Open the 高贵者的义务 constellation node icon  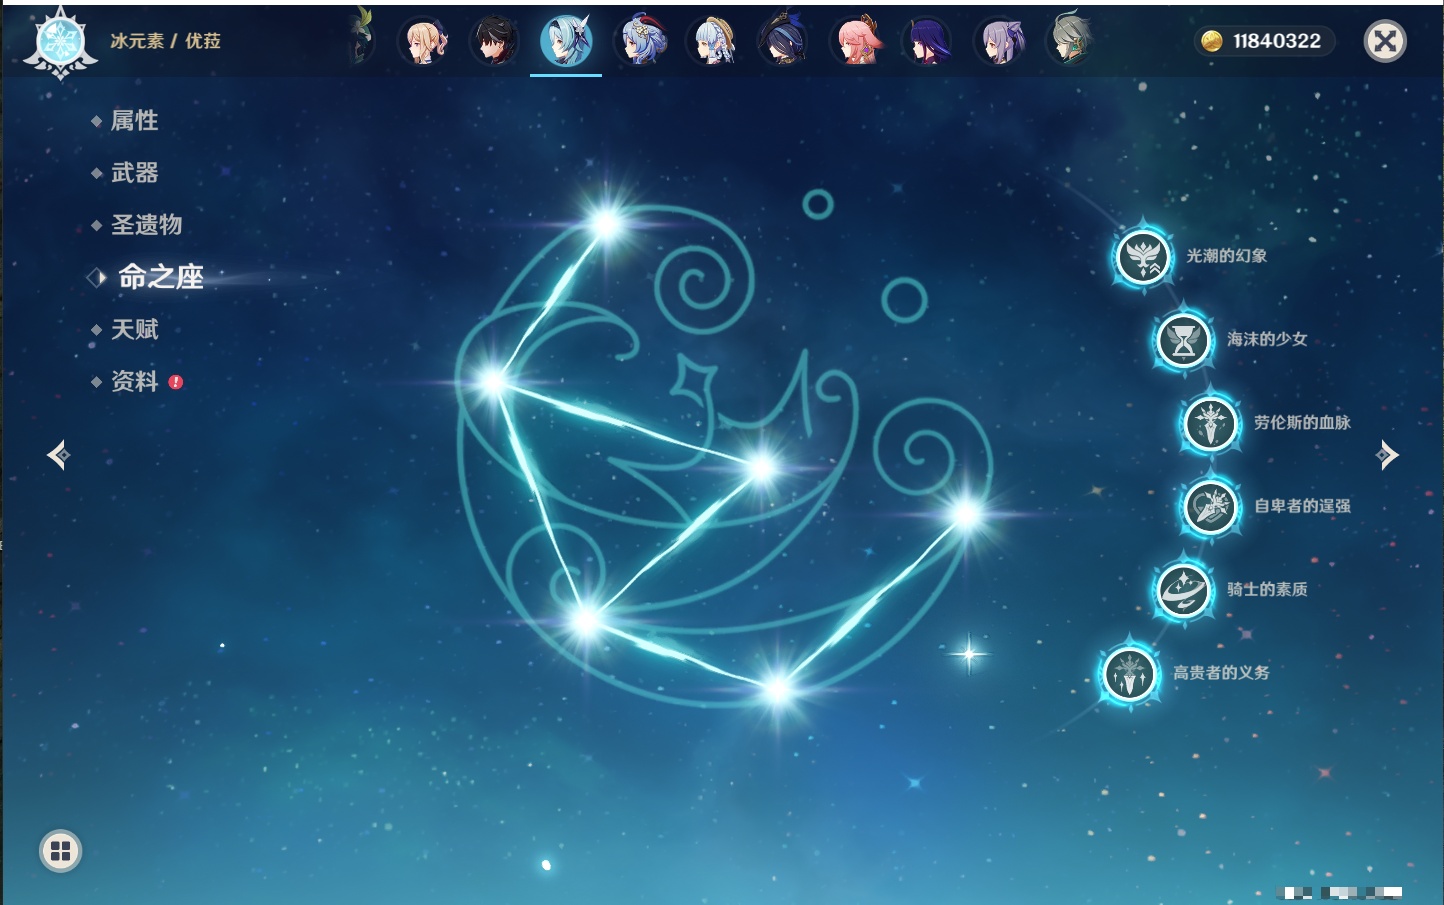pyautogui.click(x=1130, y=673)
